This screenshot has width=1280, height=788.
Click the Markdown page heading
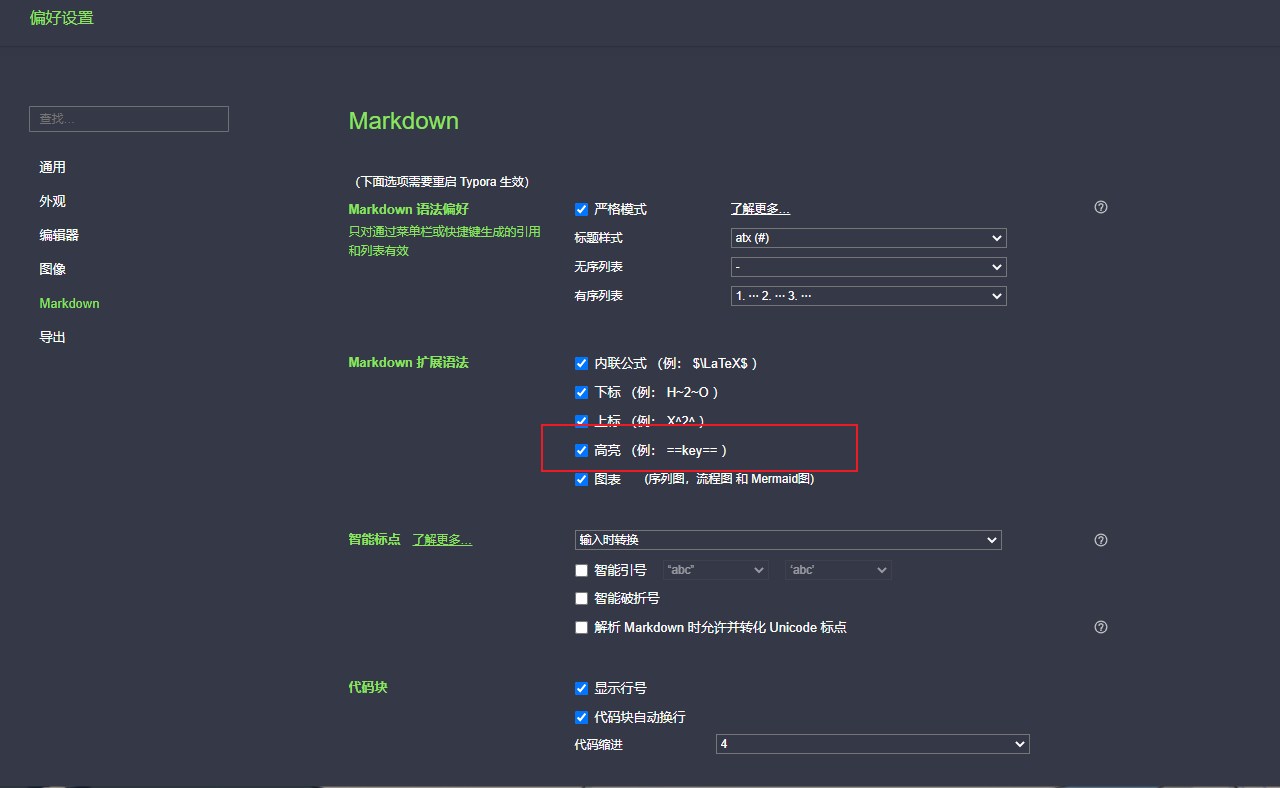(x=404, y=121)
